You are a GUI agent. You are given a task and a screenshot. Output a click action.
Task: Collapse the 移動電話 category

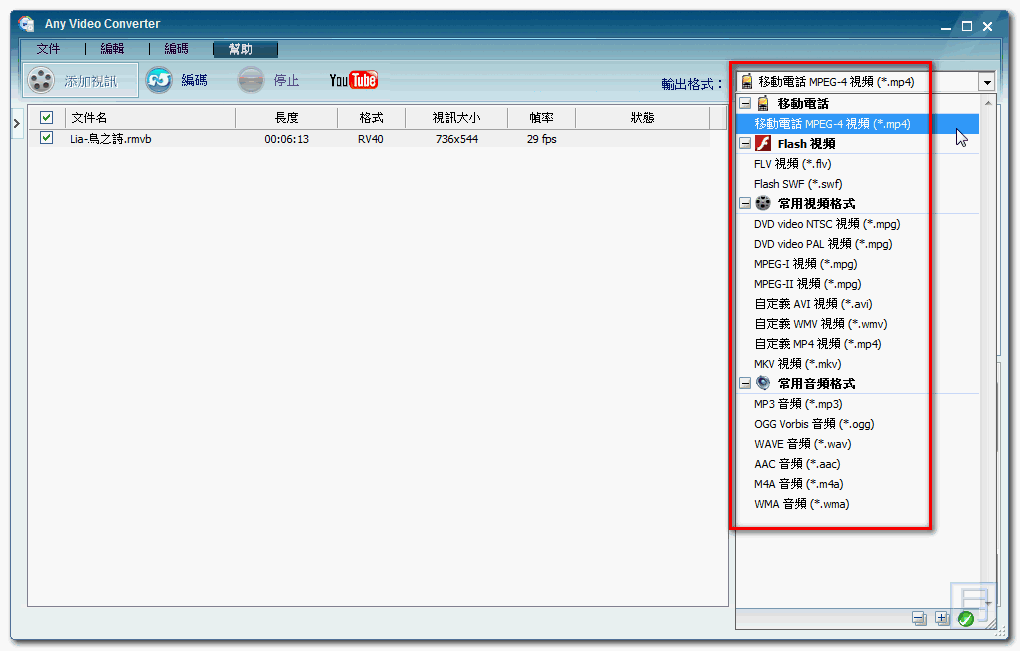745,102
